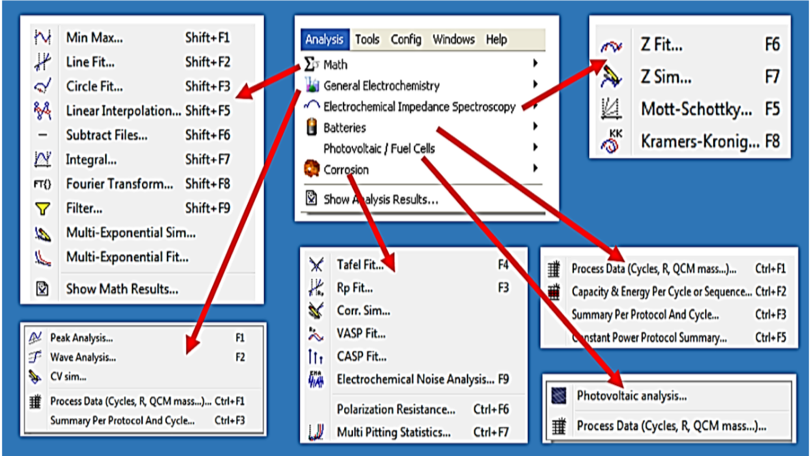This screenshot has height=456, width=810.
Task: Click the Batteries menu battery icon
Action: click(x=311, y=127)
